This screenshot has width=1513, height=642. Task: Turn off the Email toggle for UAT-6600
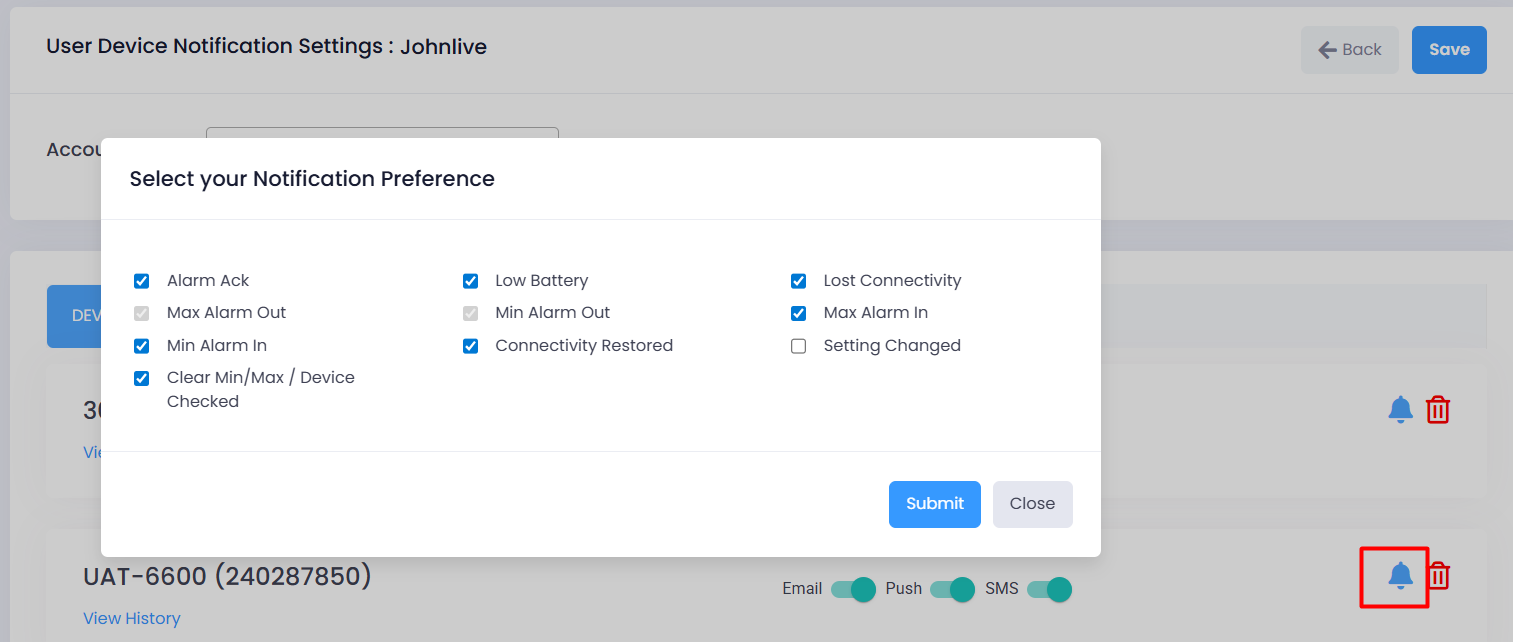coord(853,589)
